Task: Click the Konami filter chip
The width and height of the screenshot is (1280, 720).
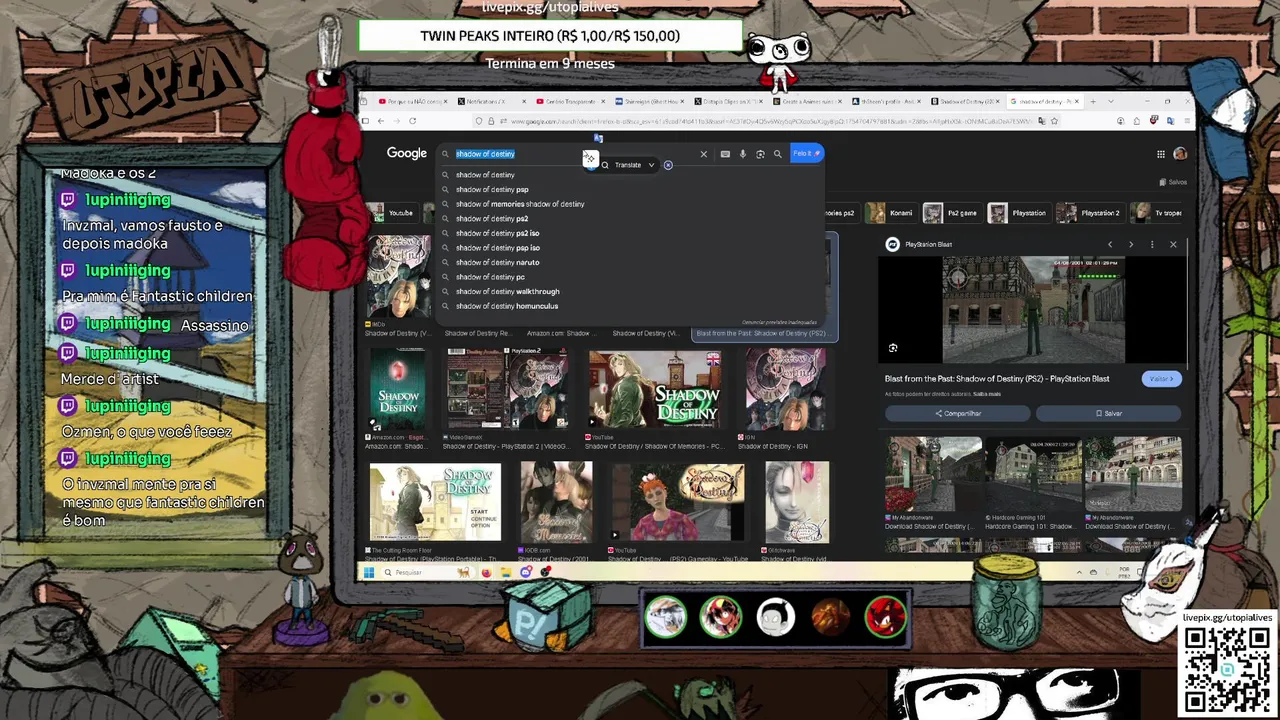Action: click(x=890, y=213)
